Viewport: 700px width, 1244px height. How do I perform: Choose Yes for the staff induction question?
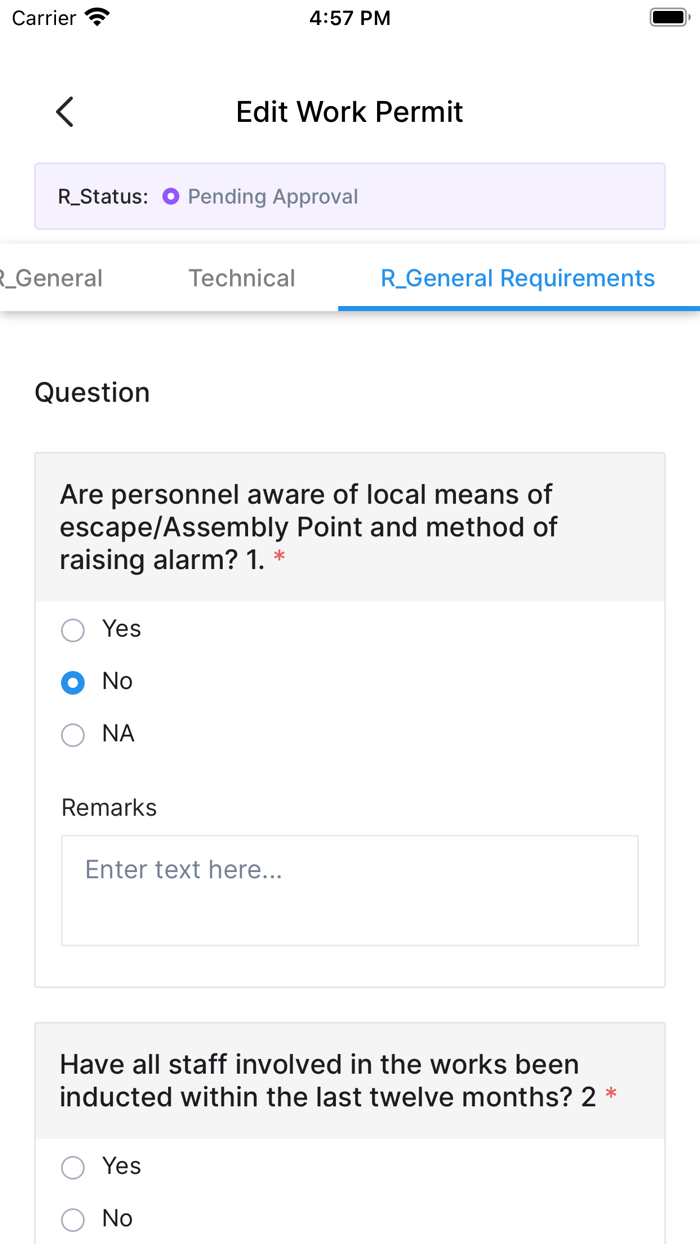click(72, 1167)
